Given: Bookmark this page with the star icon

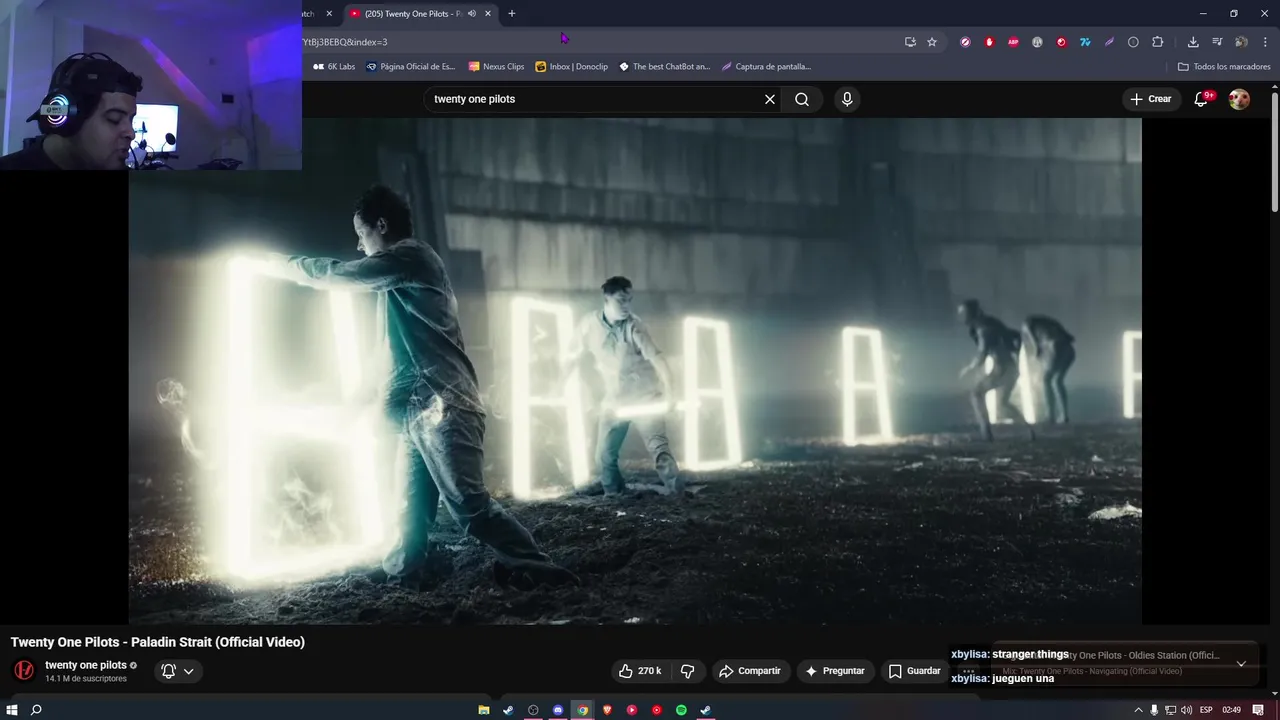Looking at the screenshot, I should click(x=932, y=42).
